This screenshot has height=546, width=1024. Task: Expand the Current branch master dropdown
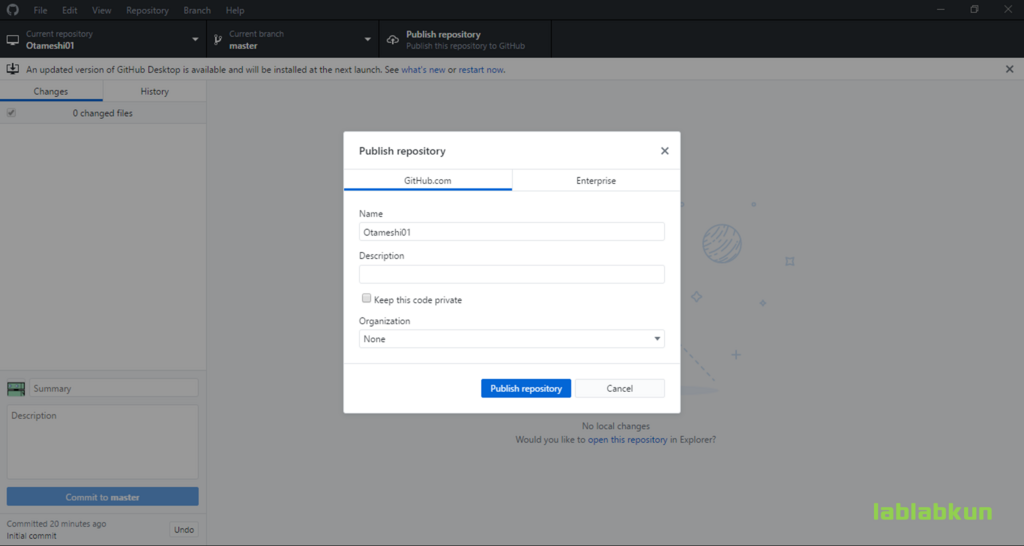pyautogui.click(x=293, y=39)
